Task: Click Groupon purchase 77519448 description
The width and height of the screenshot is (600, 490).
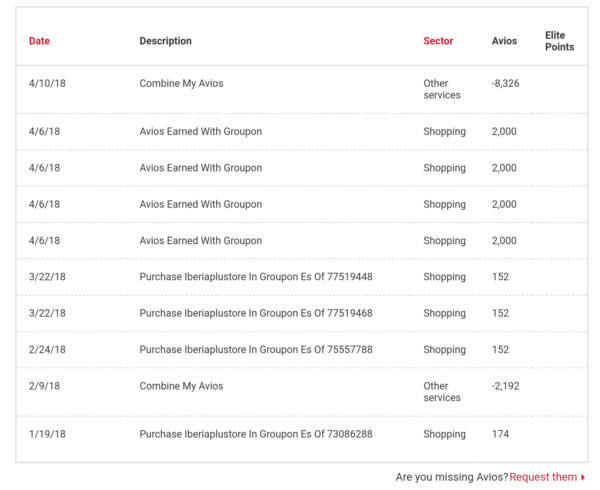Action: click(255, 277)
